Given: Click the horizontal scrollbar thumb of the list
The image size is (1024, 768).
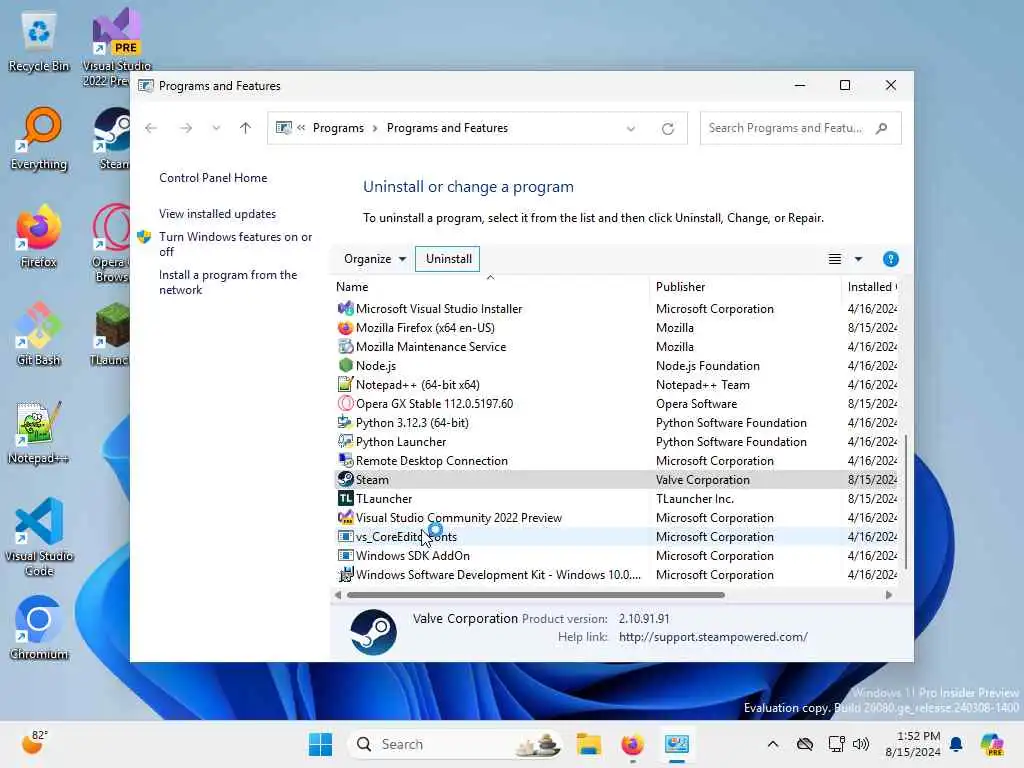Looking at the screenshot, I should pos(536,595).
